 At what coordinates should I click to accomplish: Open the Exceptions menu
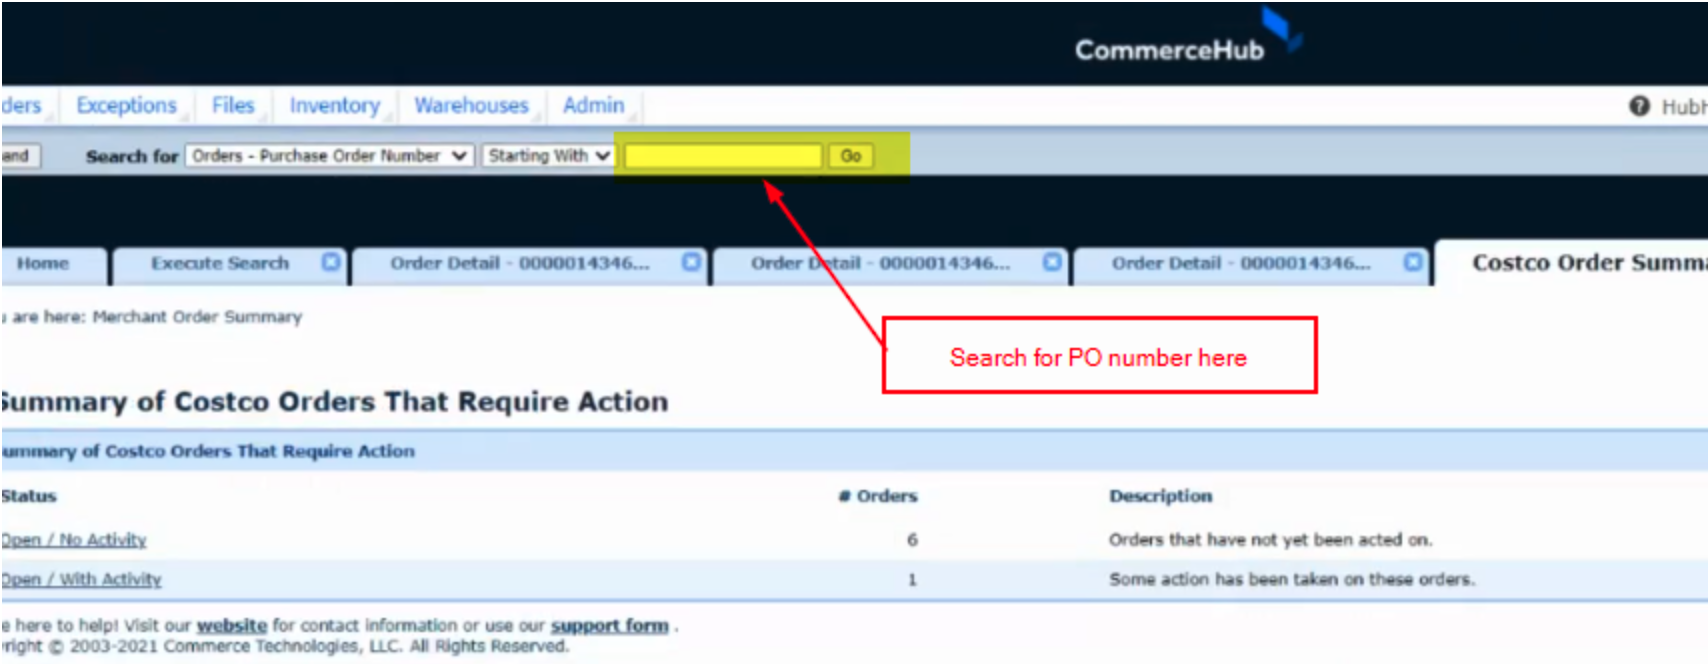click(126, 105)
